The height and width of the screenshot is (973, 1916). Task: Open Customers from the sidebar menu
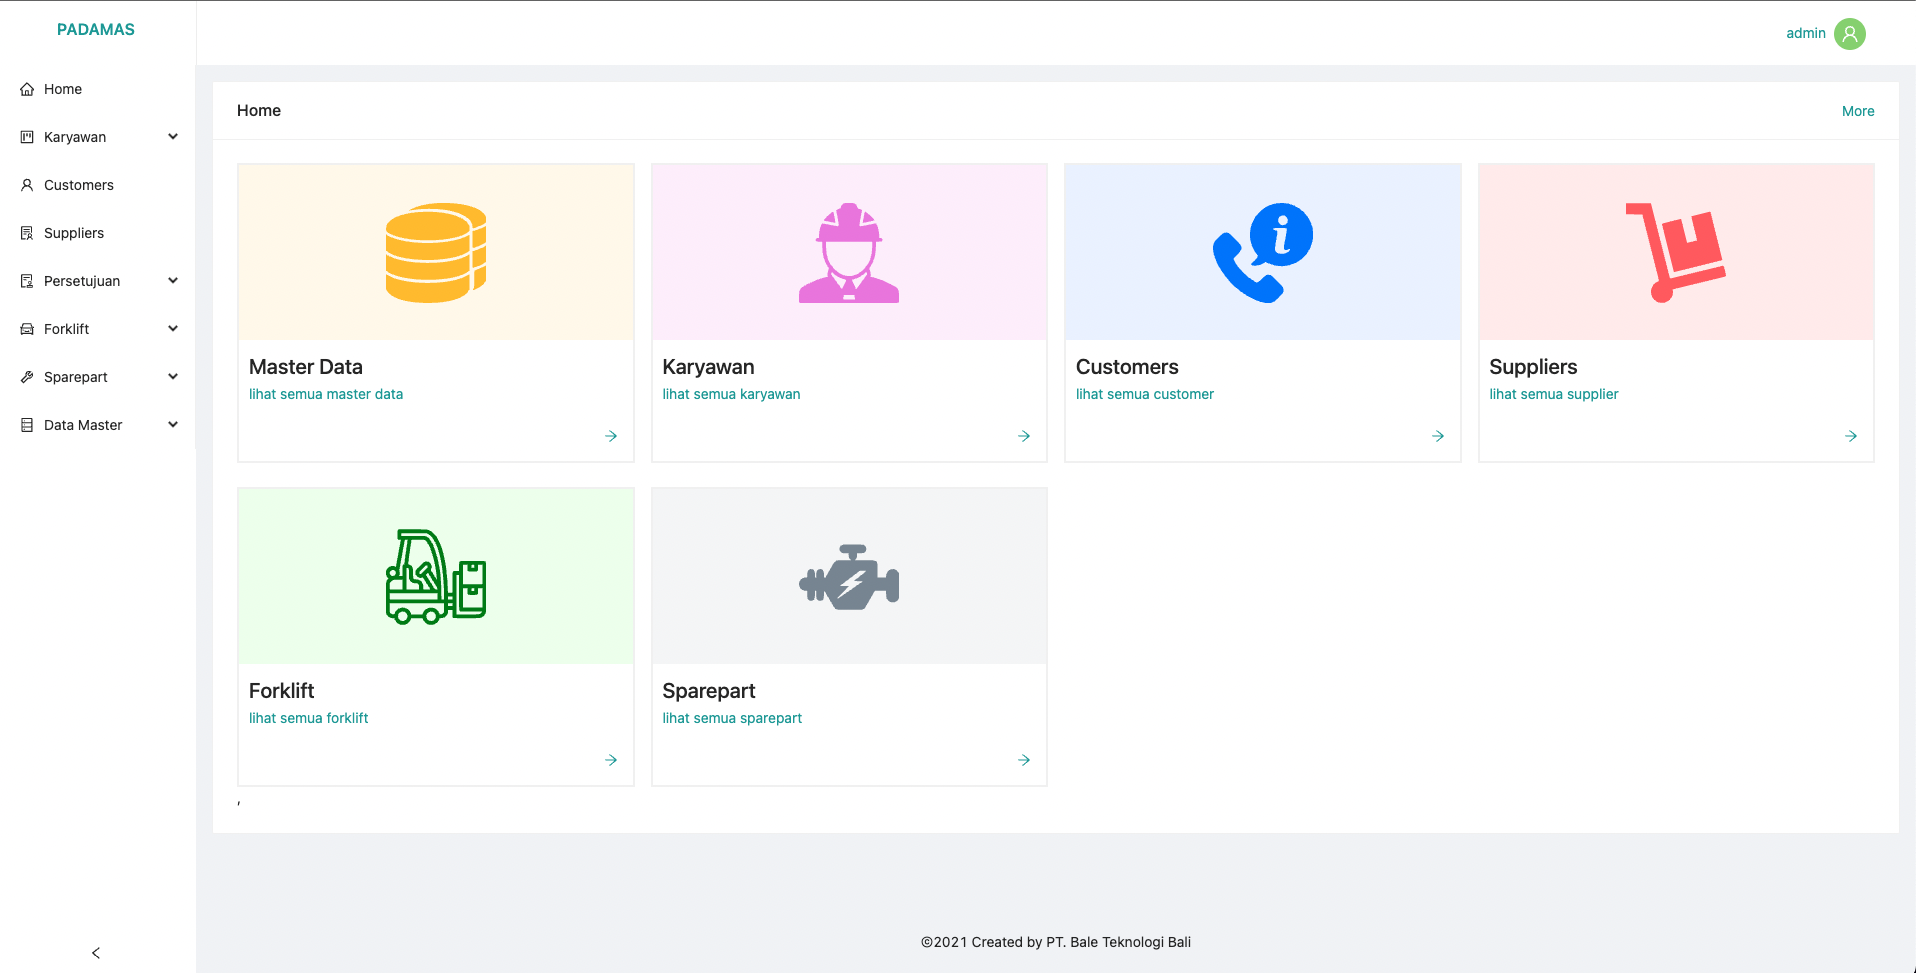78,185
